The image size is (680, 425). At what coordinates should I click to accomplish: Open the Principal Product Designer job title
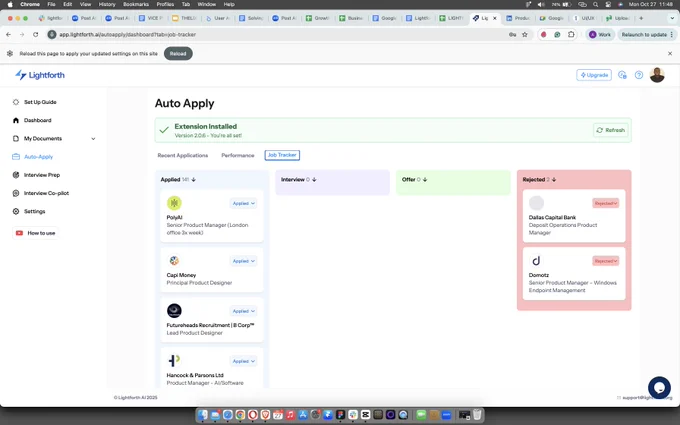(x=199, y=283)
